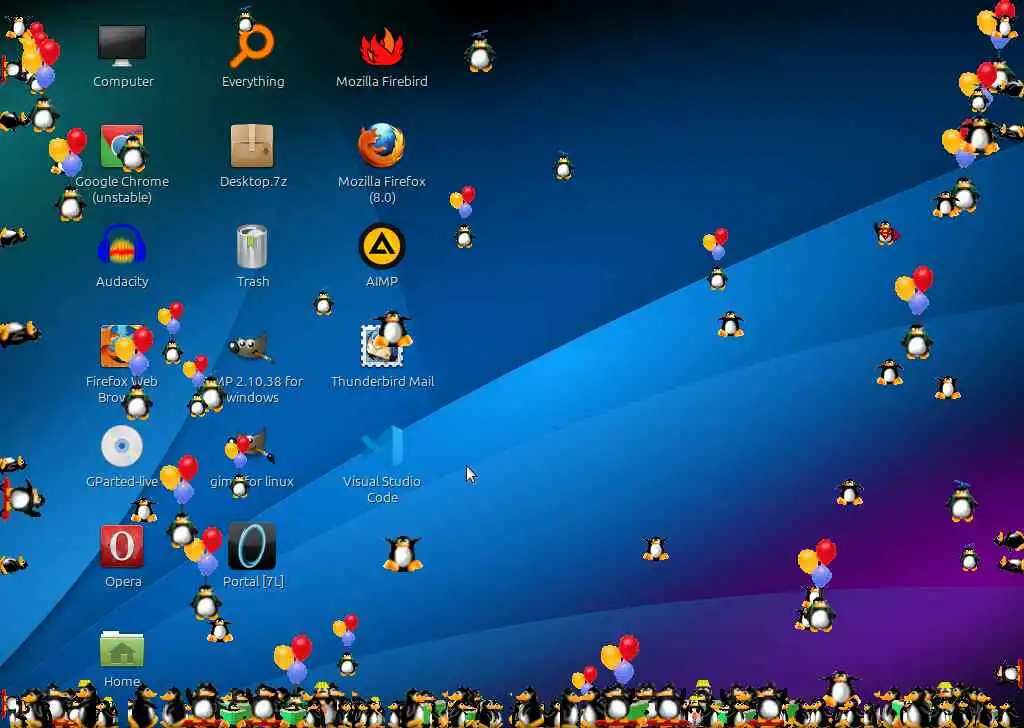Open the Mozilla Firebird icon
1024x728 pixels.
pos(382,46)
